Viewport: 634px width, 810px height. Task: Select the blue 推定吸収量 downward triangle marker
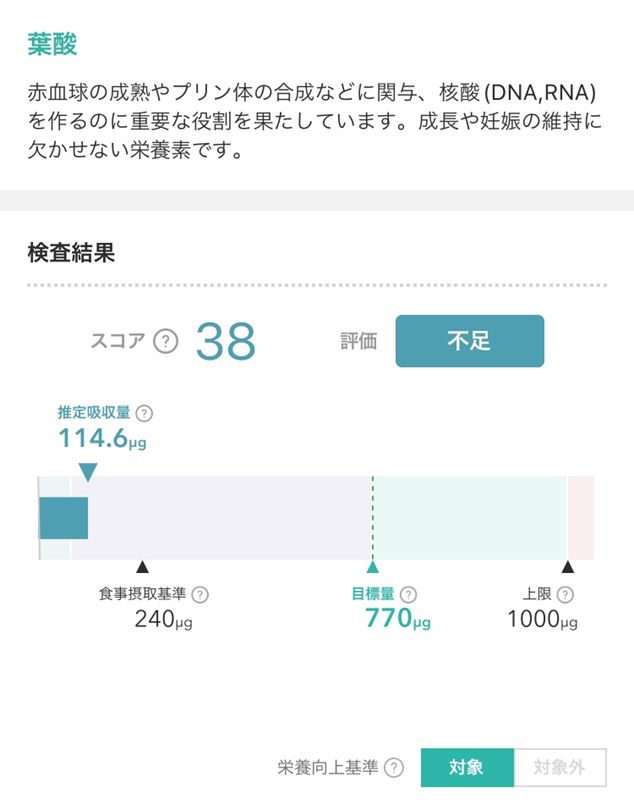[x=88, y=473]
